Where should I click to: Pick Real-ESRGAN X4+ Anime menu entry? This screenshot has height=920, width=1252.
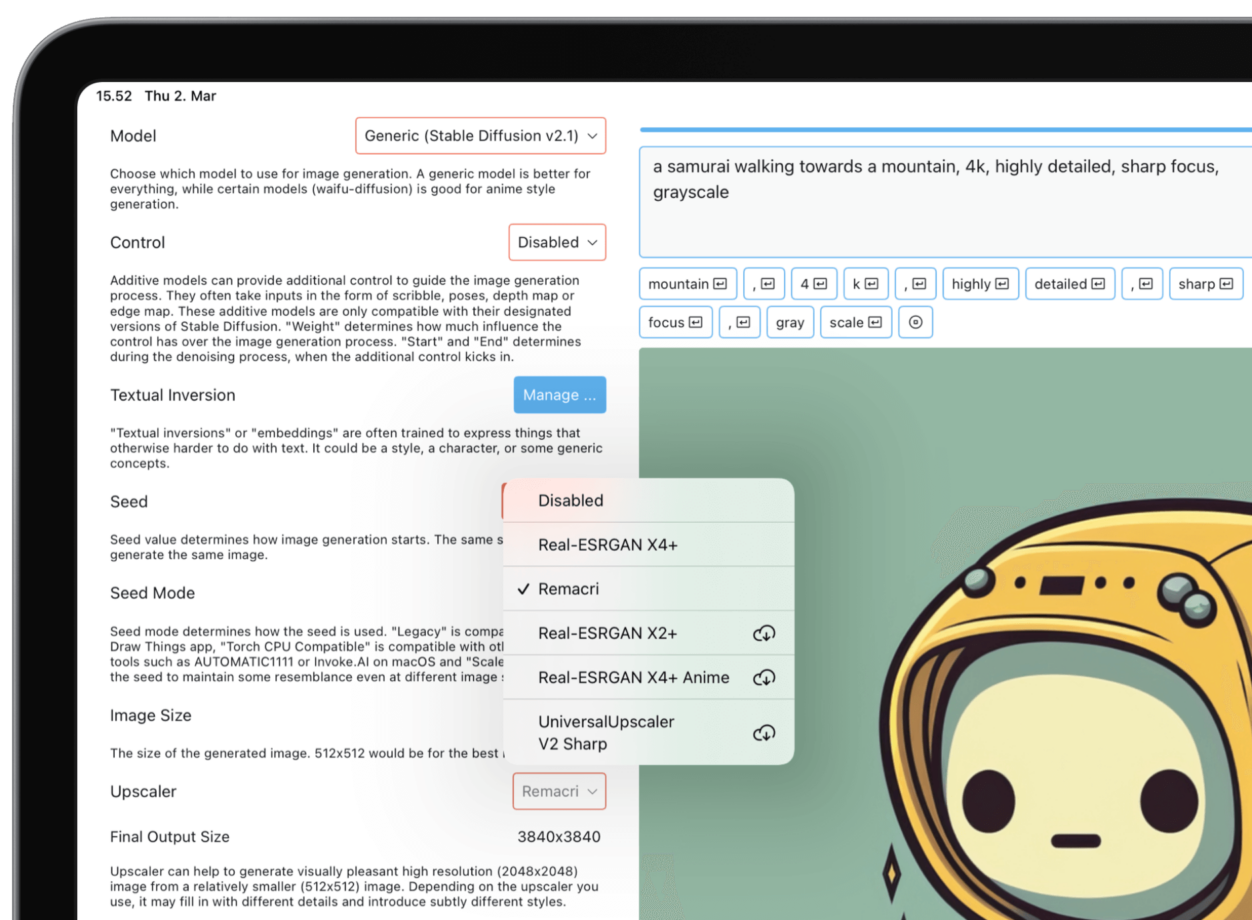coord(633,677)
